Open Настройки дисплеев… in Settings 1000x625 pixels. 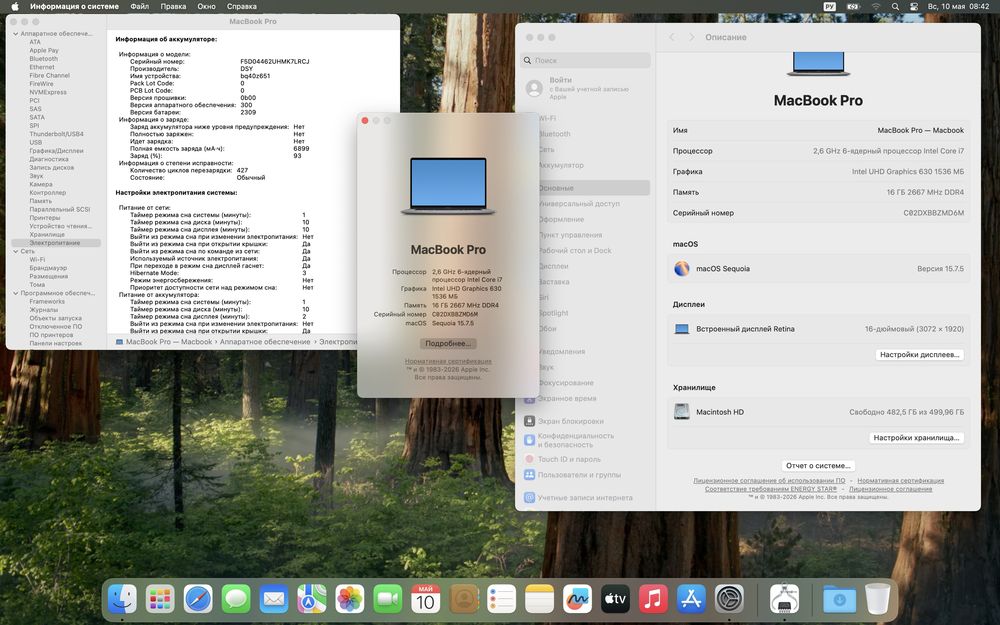(x=920, y=355)
